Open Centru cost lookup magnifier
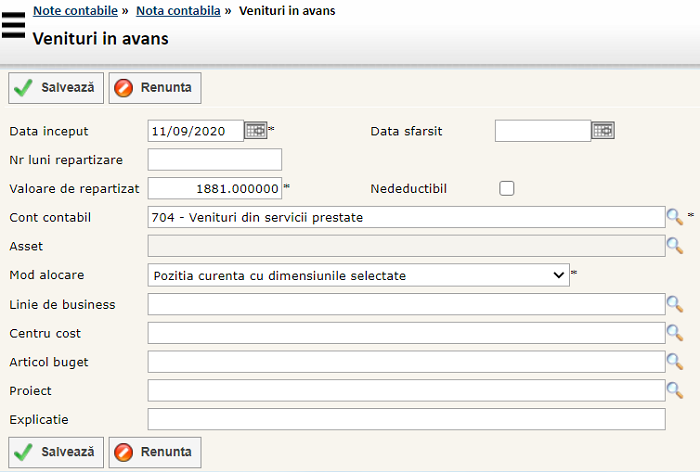 (x=675, y=333)
